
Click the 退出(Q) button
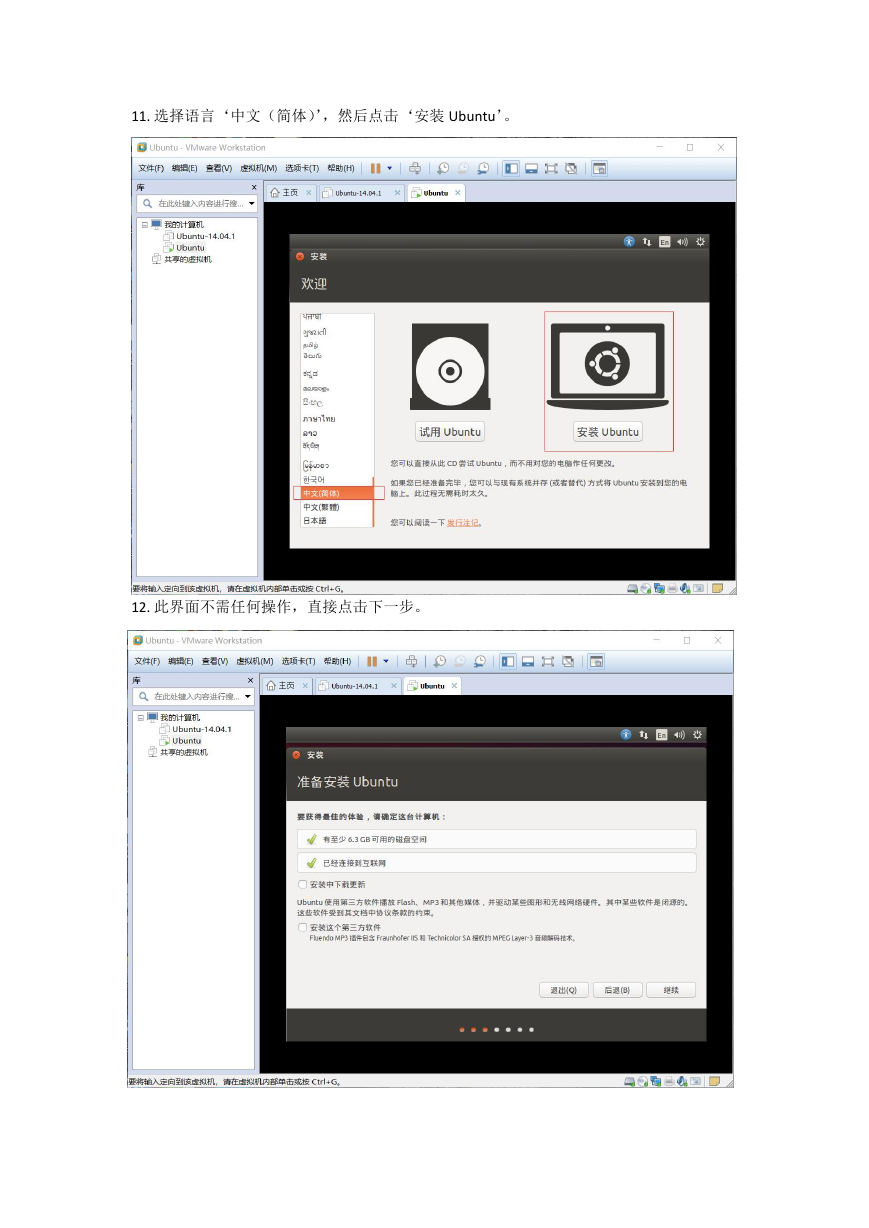point(563,990)
